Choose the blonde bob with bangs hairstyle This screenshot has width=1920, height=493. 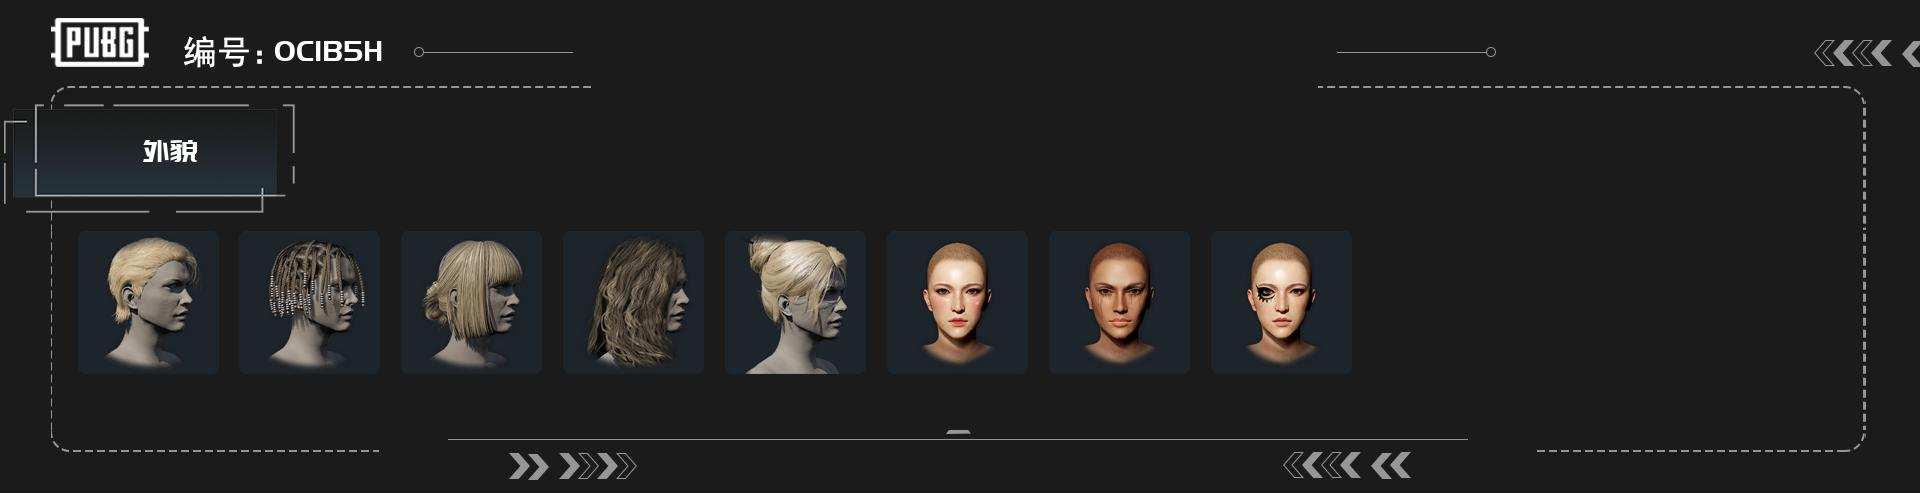point(472,302)
